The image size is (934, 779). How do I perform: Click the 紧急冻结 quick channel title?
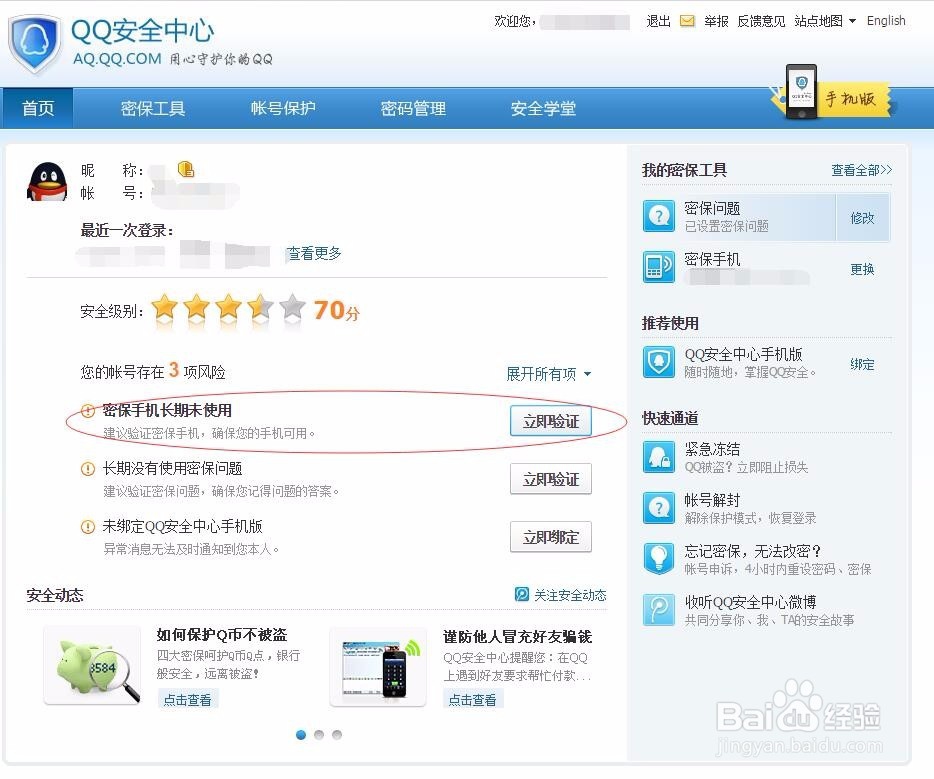click(712, 449)
